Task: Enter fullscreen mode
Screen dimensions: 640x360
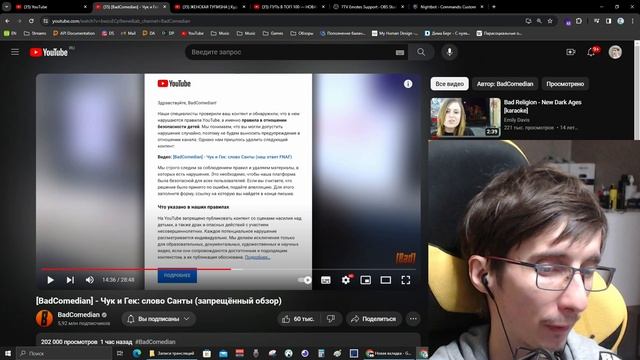Action: tap(406, 280)
